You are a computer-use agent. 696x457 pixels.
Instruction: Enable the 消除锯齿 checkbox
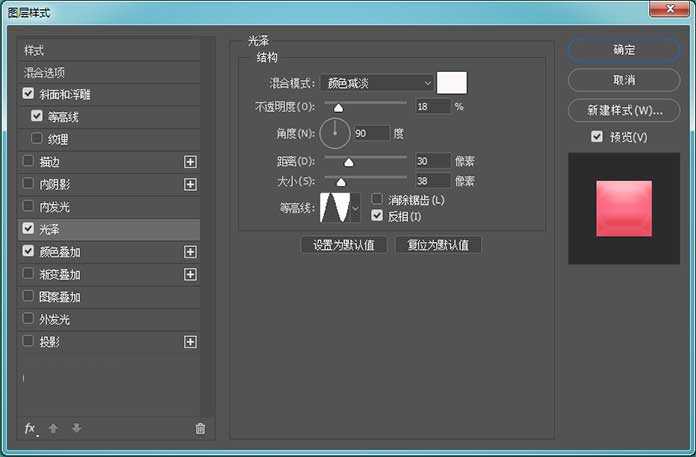tap(377, 200)
